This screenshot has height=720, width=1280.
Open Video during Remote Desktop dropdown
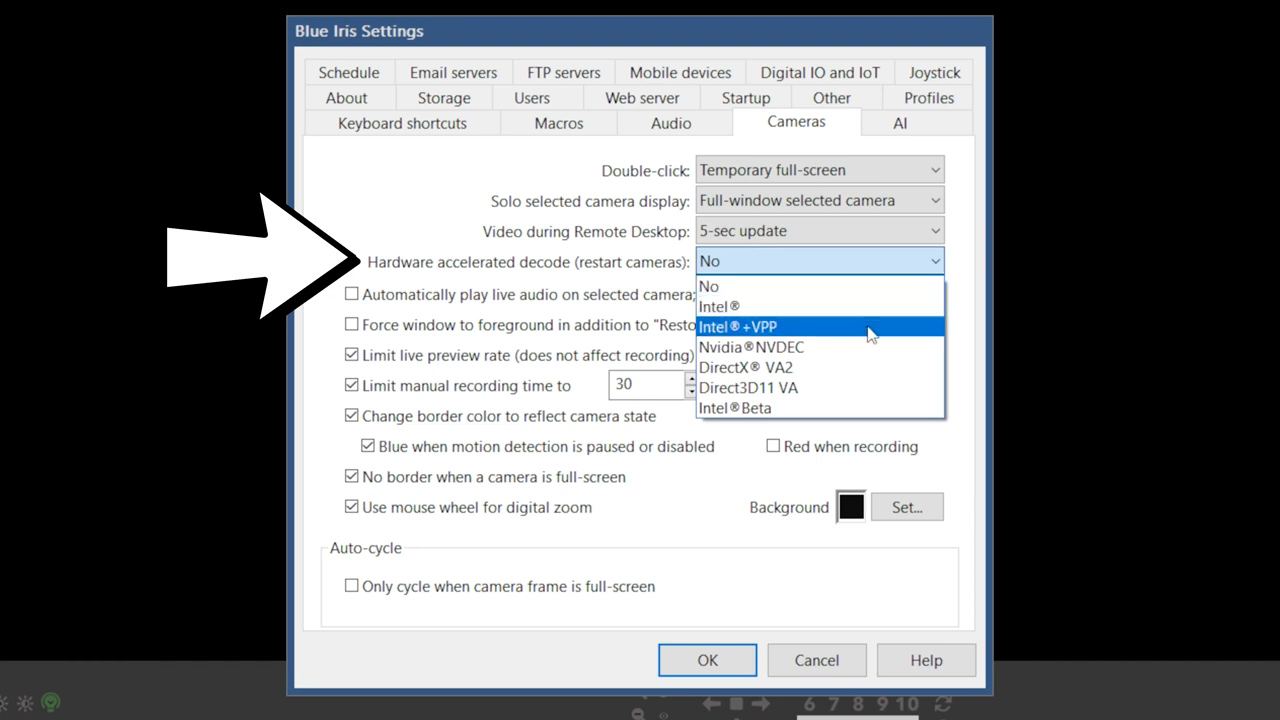point(820,231)
